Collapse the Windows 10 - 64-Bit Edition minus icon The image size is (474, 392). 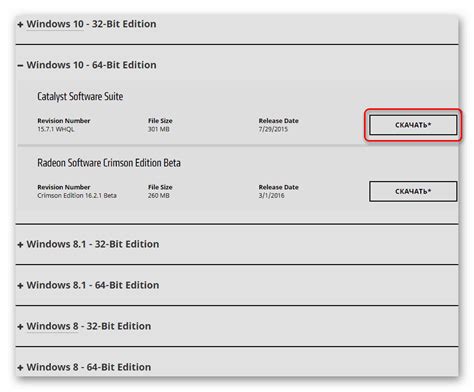click(x=20, y=65)
